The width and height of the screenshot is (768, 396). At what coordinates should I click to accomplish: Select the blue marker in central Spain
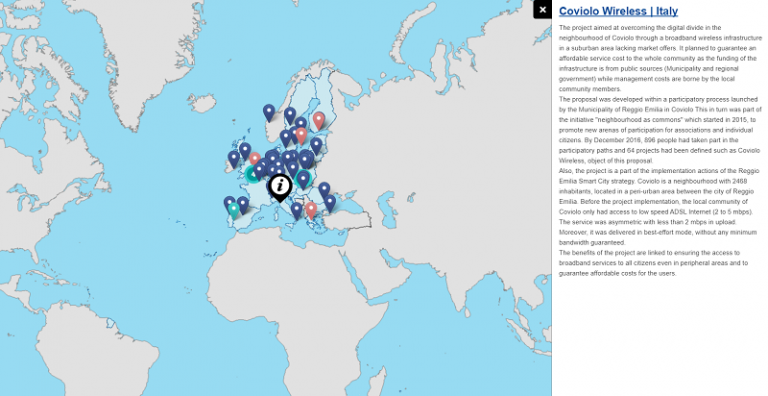[x=243, y=205]
